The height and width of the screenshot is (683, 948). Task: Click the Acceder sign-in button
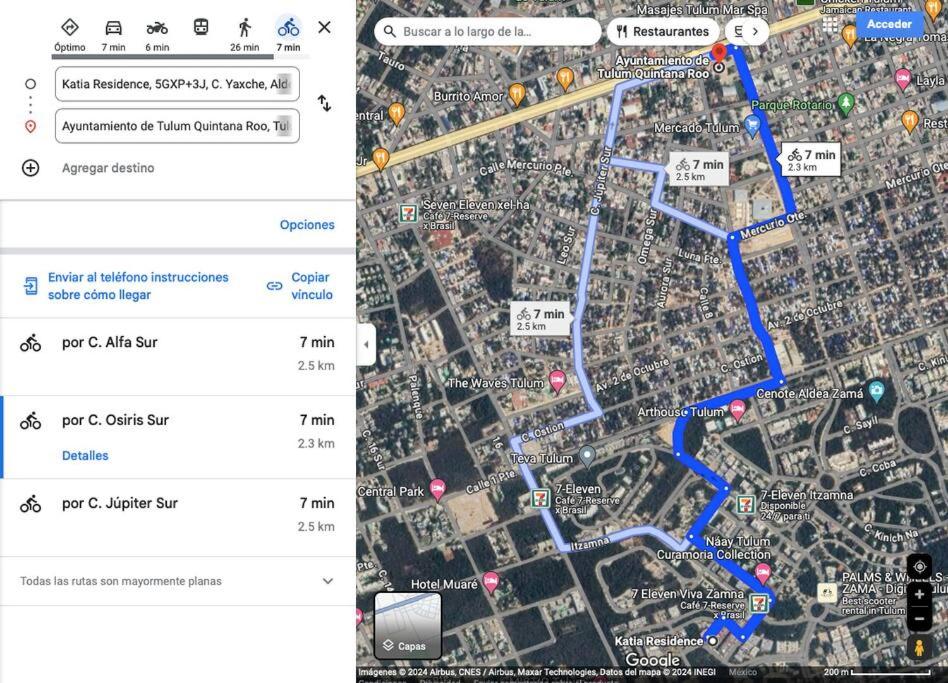tap(889, 24)
